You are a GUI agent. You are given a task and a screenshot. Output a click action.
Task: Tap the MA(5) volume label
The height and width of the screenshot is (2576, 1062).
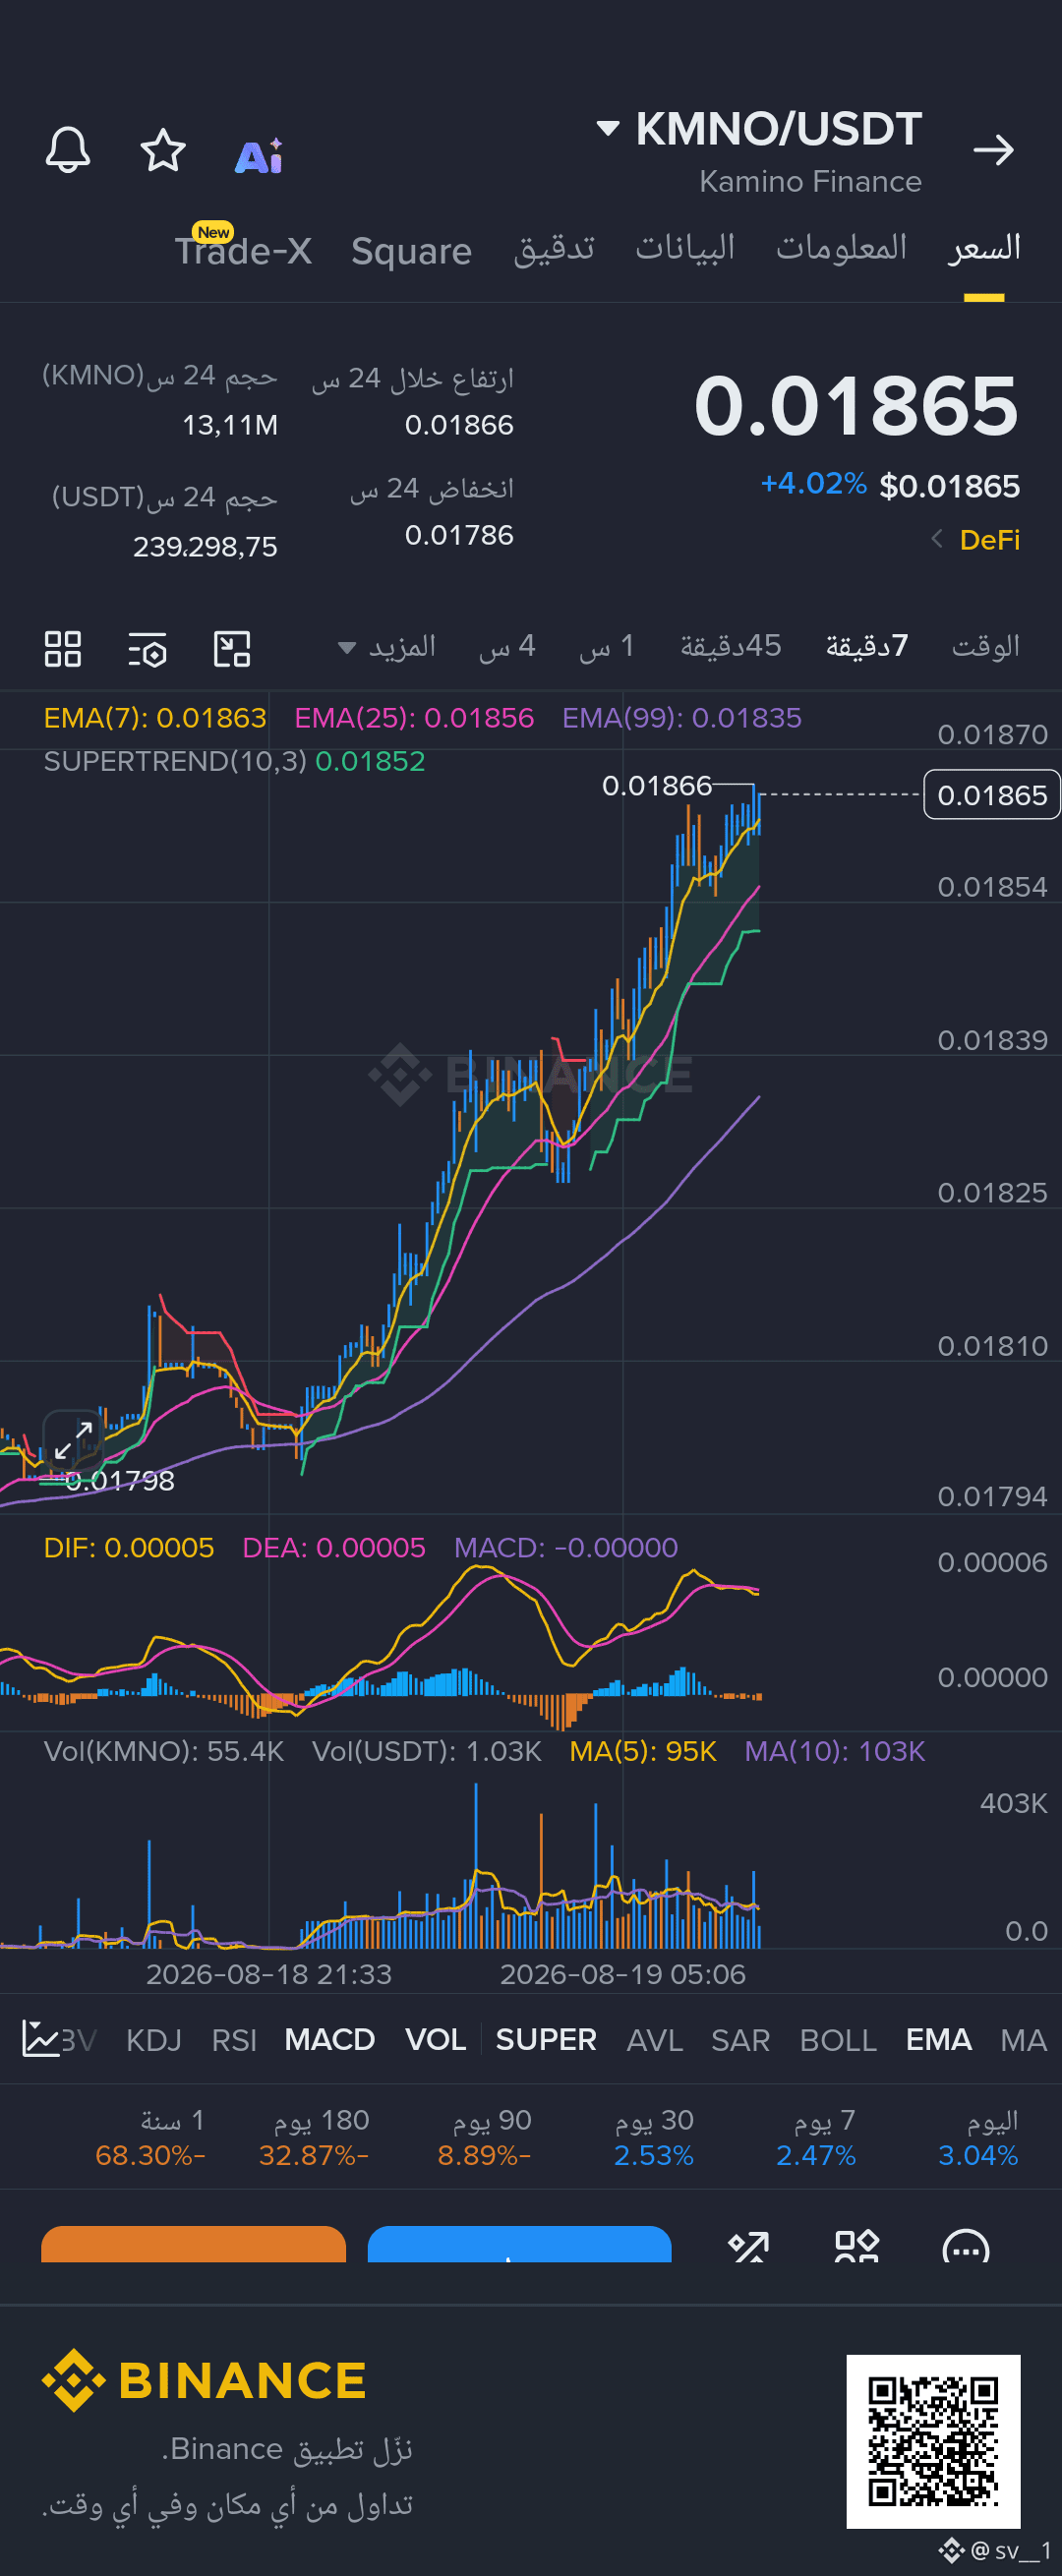643,1752
